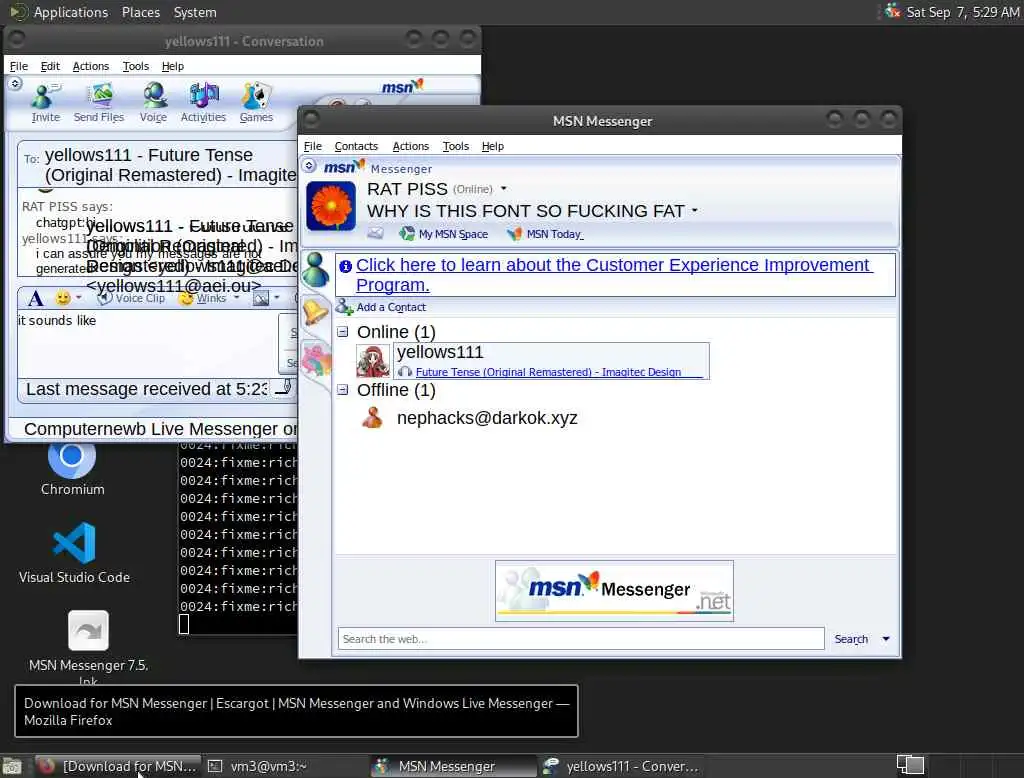This screenshot has height=778, width=1024.
Task: Click the Customer Experience Improvement Program link
Action: (613, 275)
